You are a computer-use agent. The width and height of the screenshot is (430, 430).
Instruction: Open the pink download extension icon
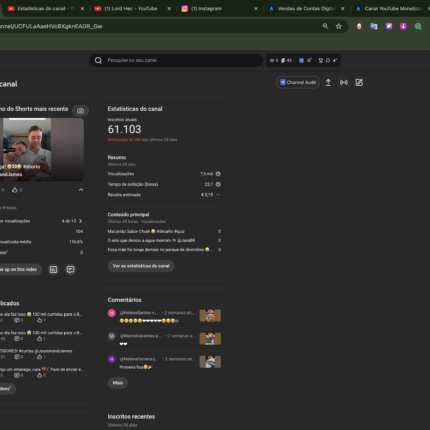[403, 26]
